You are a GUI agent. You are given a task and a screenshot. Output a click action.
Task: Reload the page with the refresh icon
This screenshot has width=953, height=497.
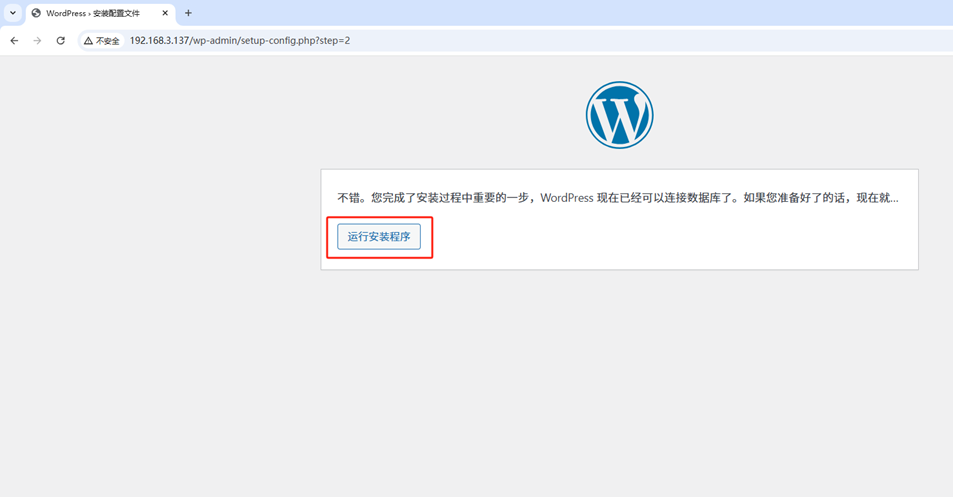pos(60,41)
